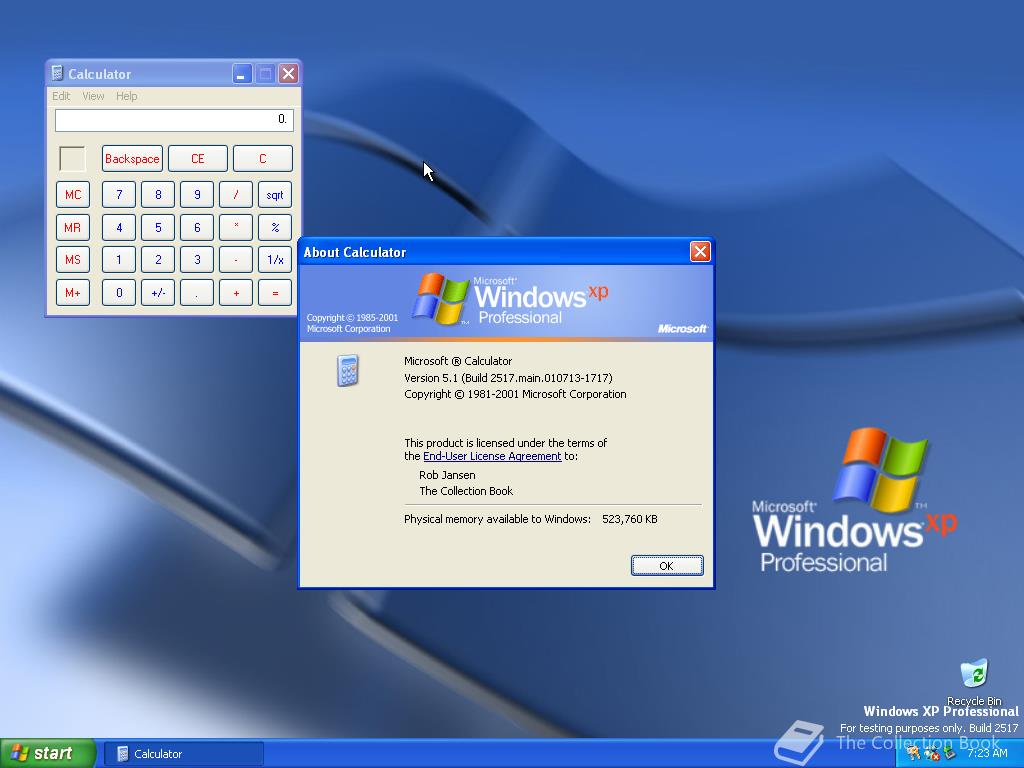Screen dimensions: 1024x768
Task: Click the Backspace button
Action: (132, 159)
